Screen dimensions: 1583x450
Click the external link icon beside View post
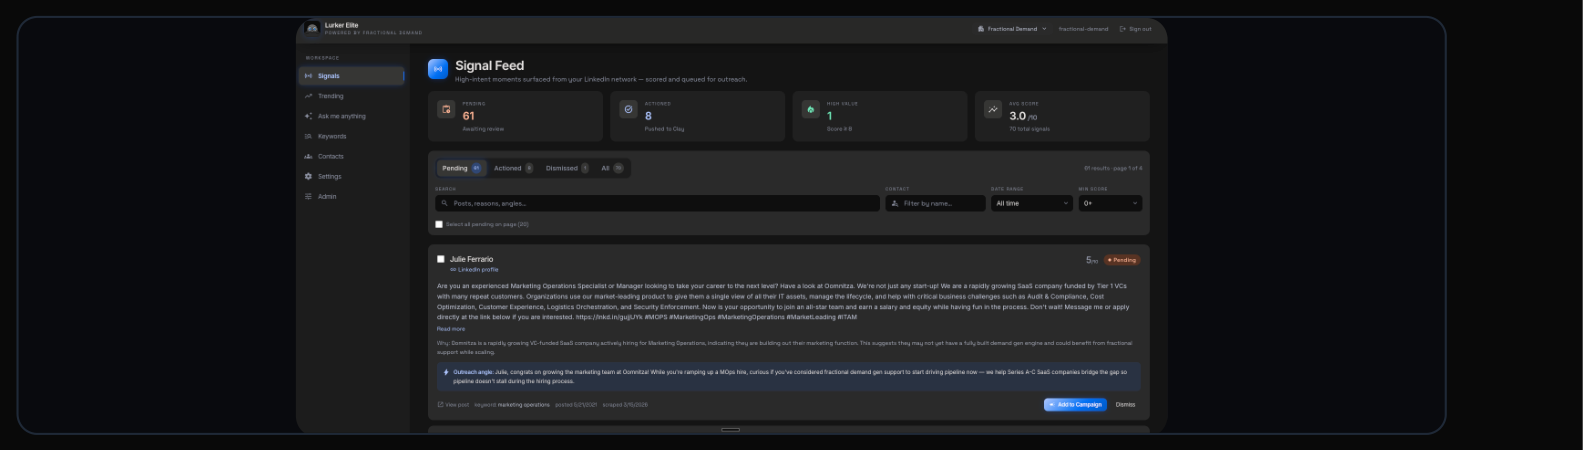coord(440,405)
